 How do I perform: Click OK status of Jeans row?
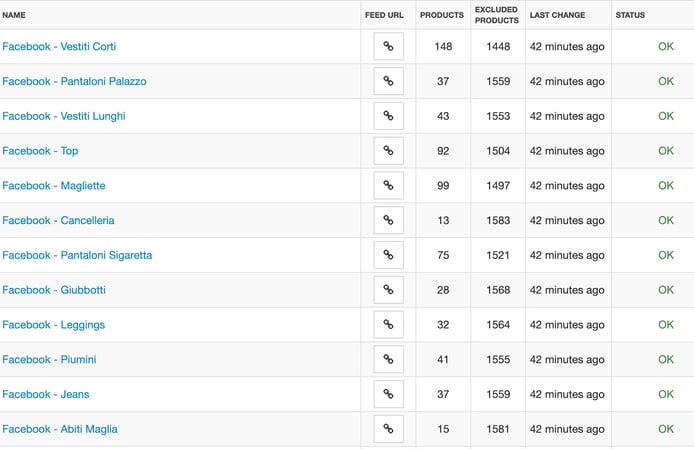pyautogui.click(x=666, y=394)
